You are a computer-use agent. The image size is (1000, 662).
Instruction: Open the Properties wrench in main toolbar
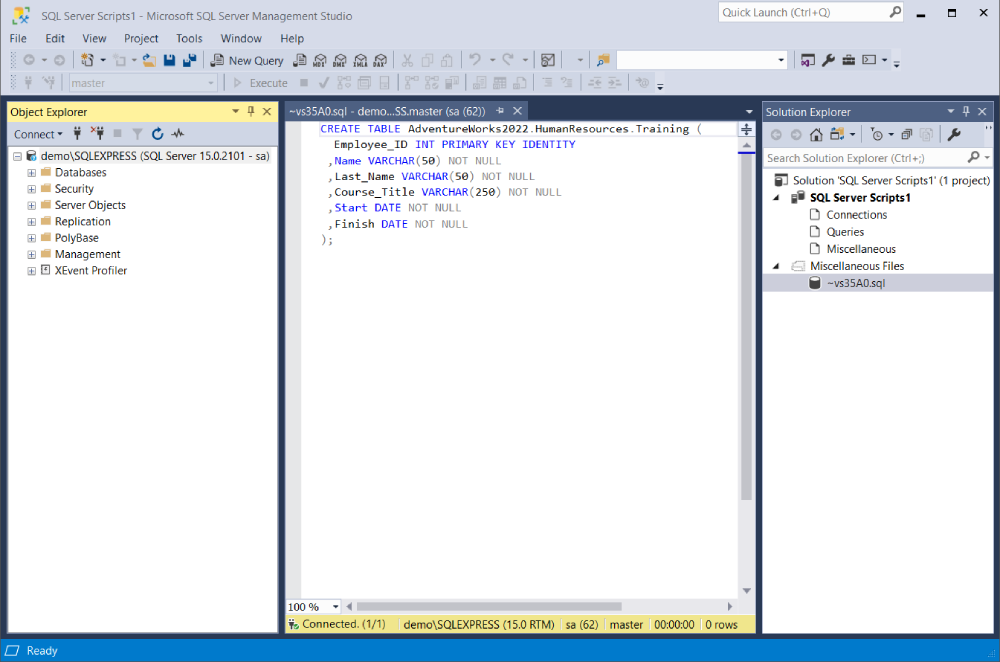(828, 60)
